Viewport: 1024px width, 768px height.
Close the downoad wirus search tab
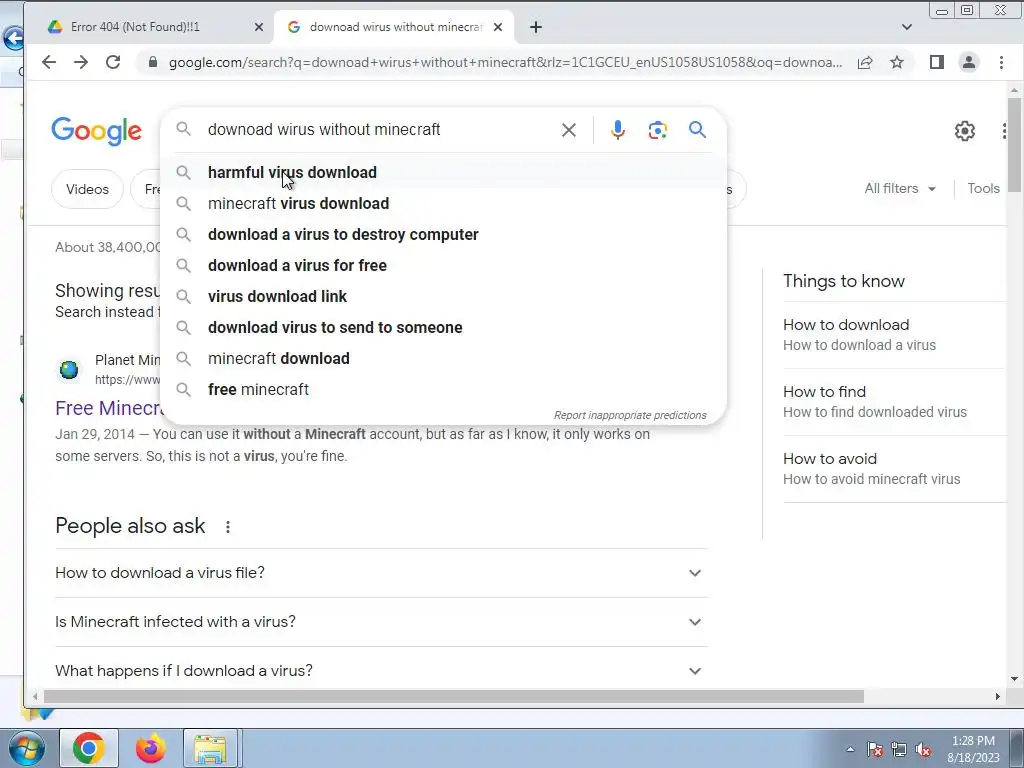(498, 27)
